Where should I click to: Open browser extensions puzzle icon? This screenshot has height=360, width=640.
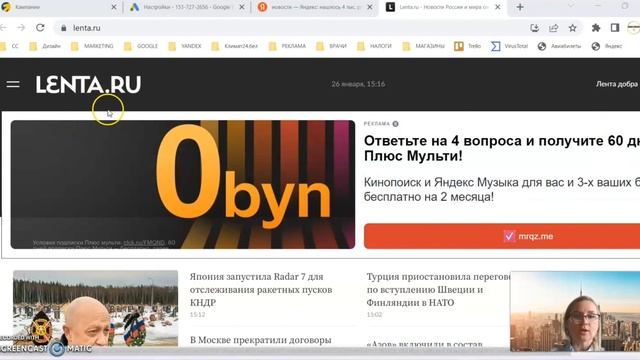click(x=596, y=28)
